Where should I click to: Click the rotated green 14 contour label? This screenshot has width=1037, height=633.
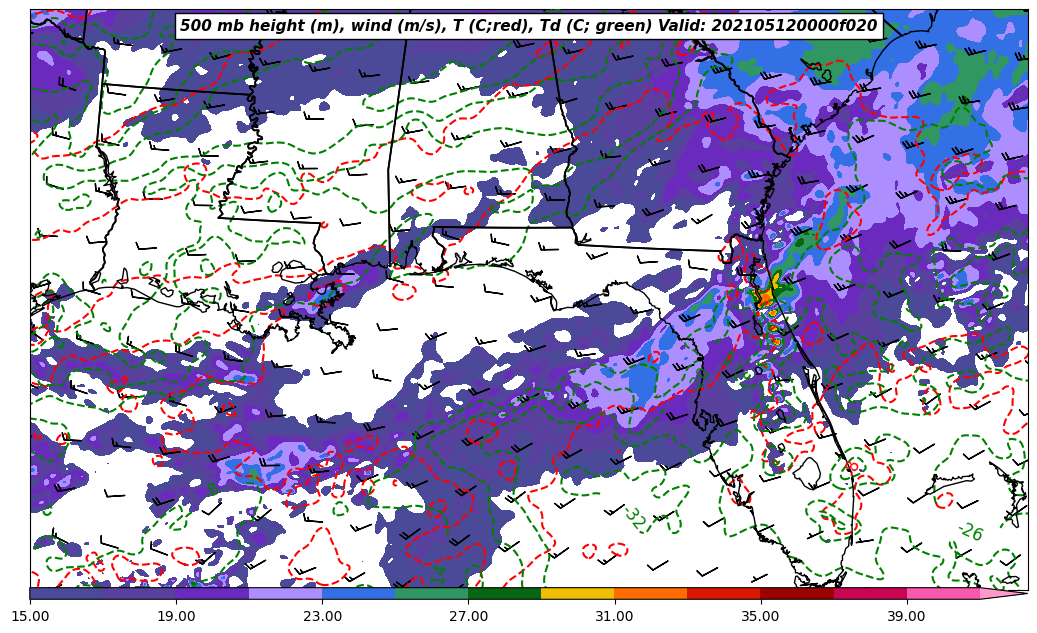pos(438,574)
